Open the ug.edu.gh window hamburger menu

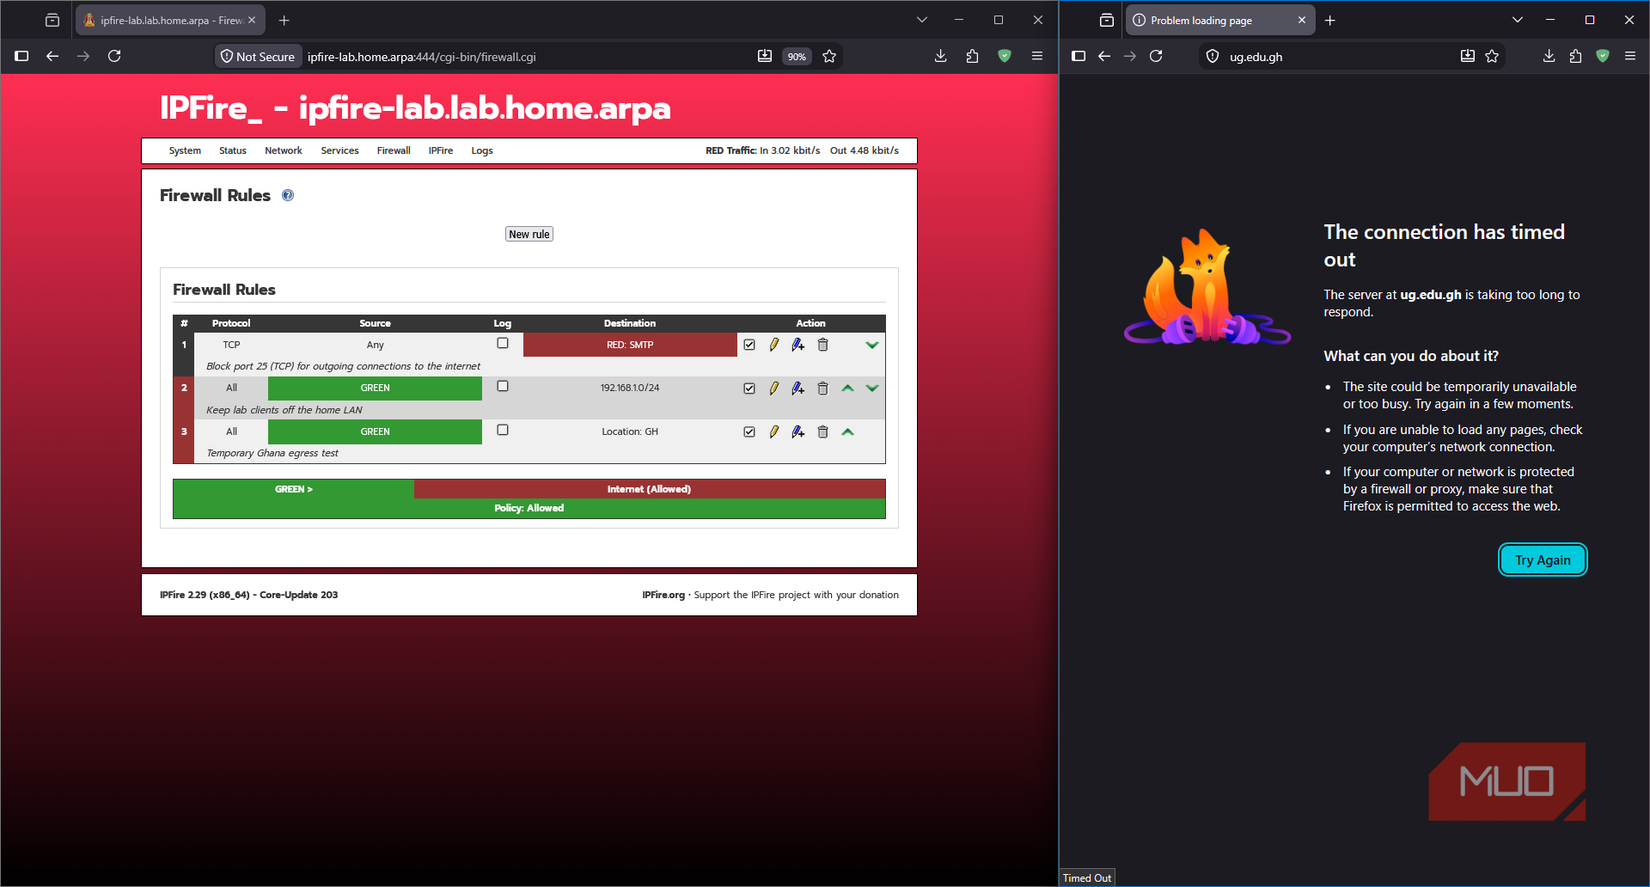pos(1630,56)
